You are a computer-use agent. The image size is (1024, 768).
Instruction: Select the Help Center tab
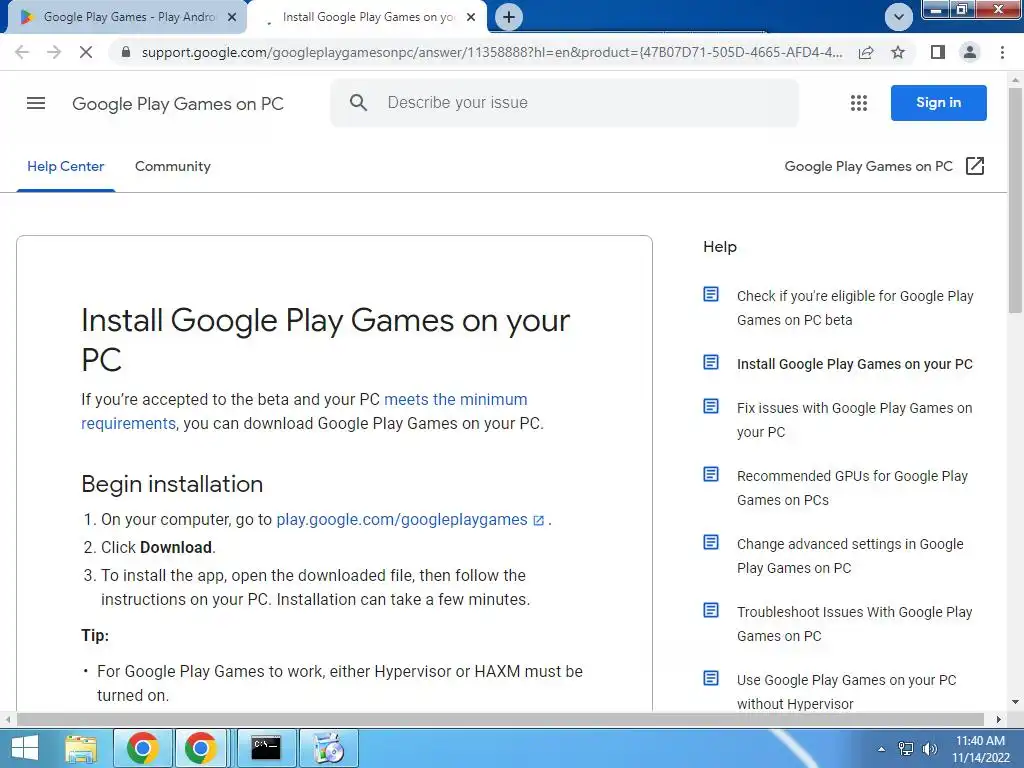coord(65,167)
